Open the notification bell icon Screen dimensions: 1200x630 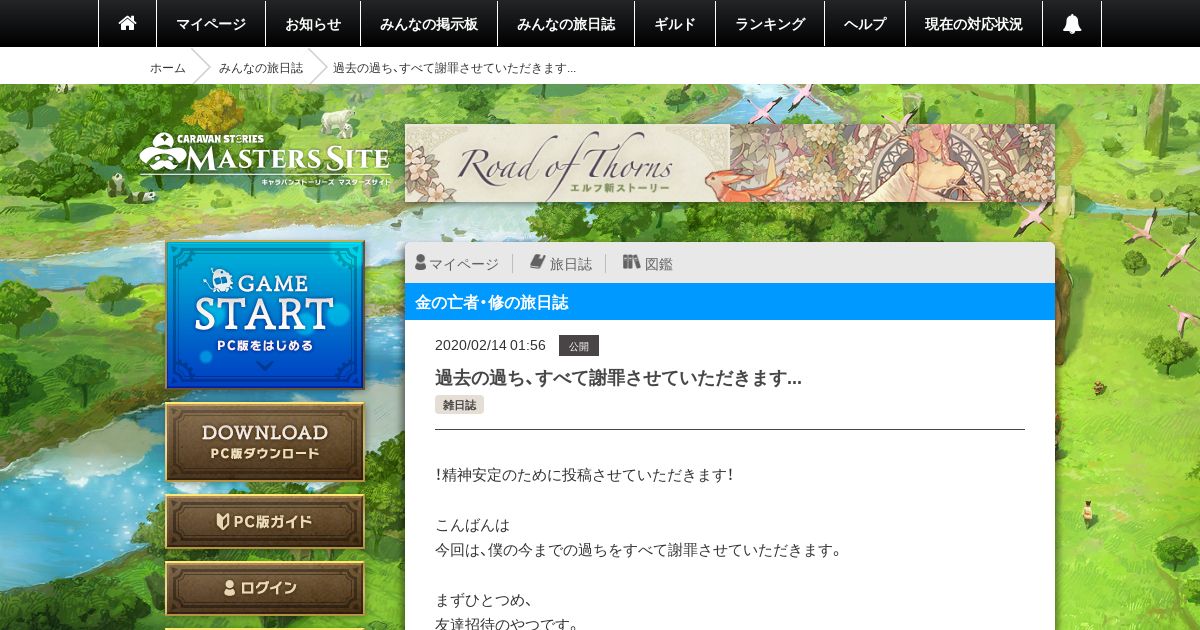coord(1072,24)
